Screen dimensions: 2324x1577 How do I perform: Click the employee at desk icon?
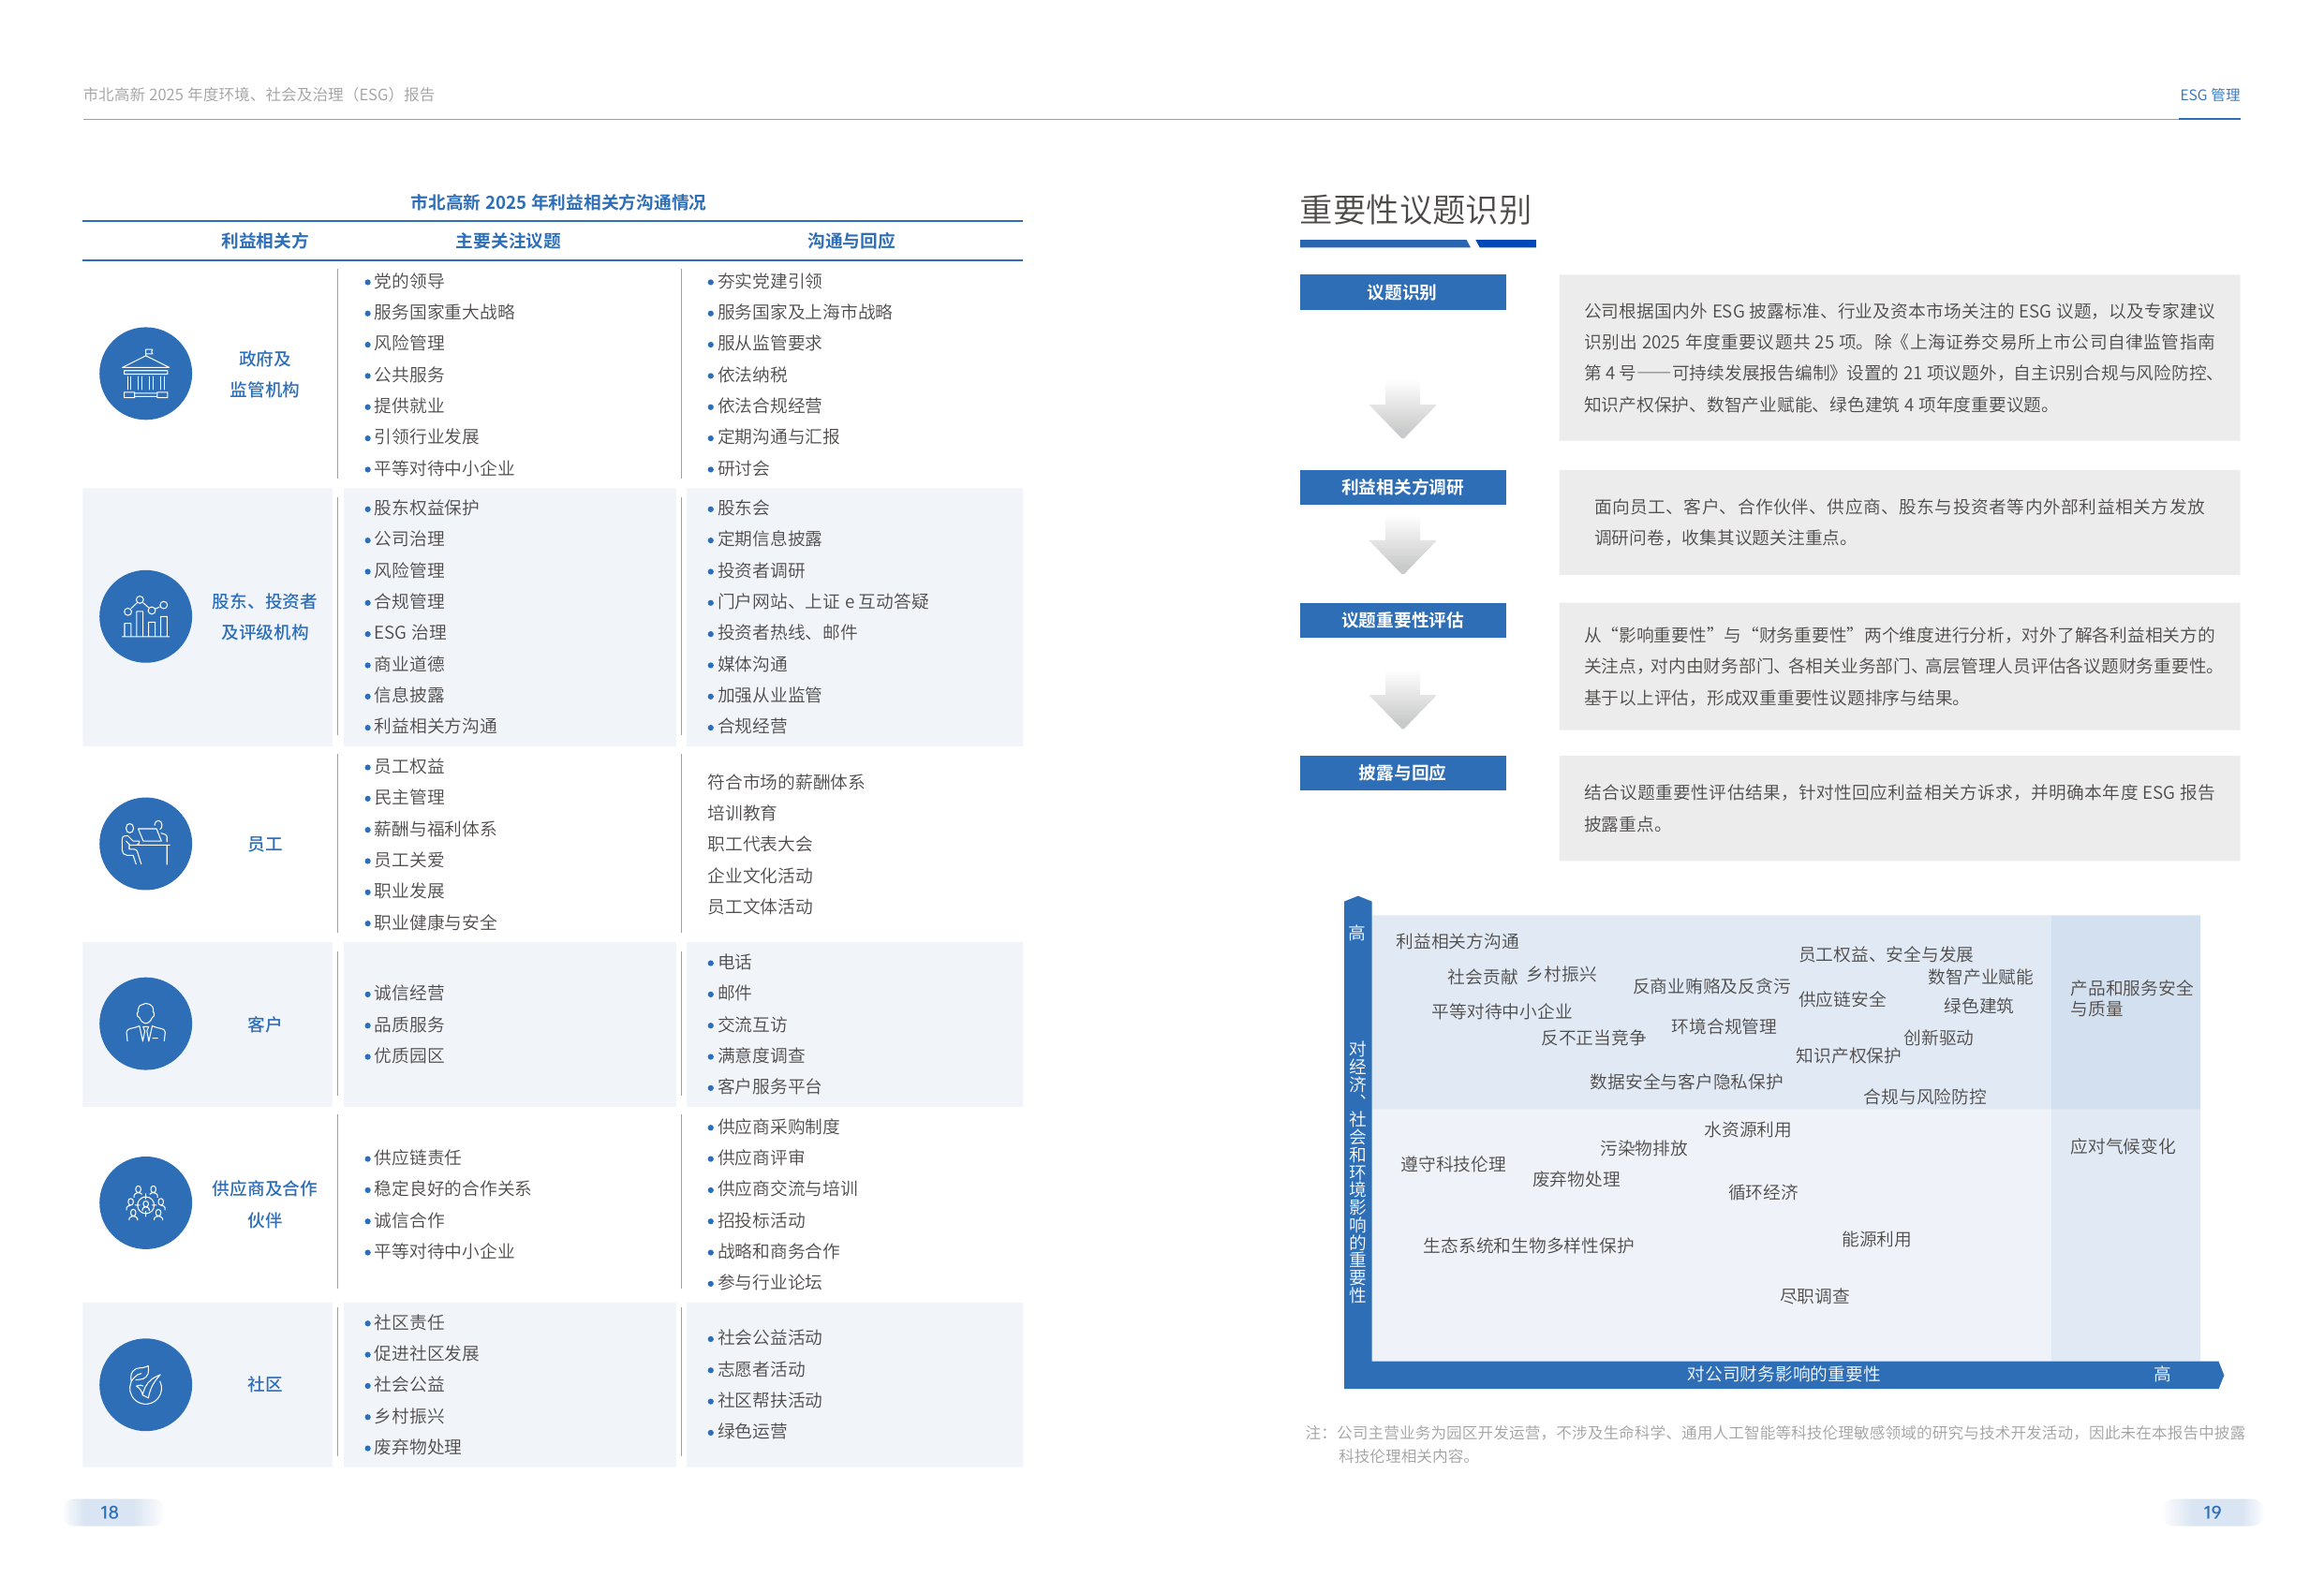146,844
